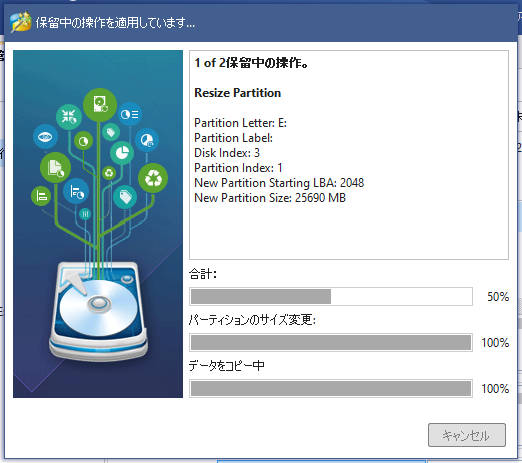
Task: Click the wizard app icon in the title bar
Action: tap(21, 22)
